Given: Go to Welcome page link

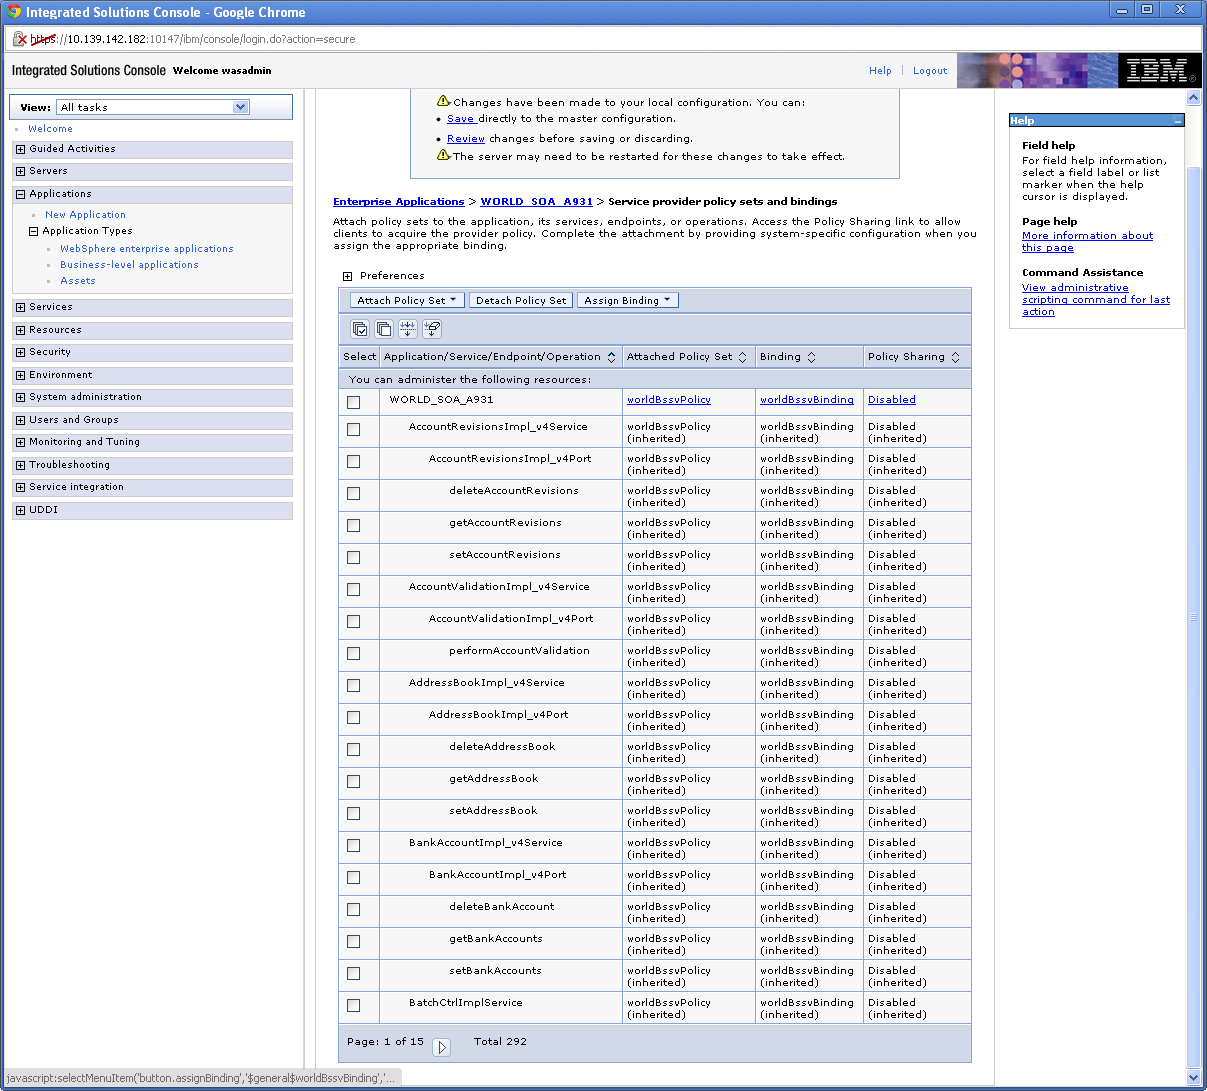Looking at the screenshot, I should tap(50, 129).
